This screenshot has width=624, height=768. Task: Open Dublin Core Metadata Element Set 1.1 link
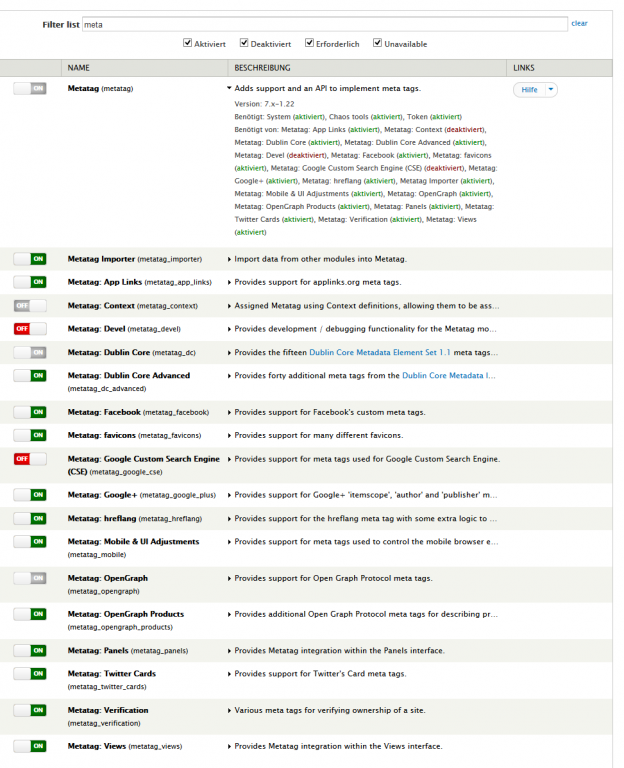click(x=379, y=352)
